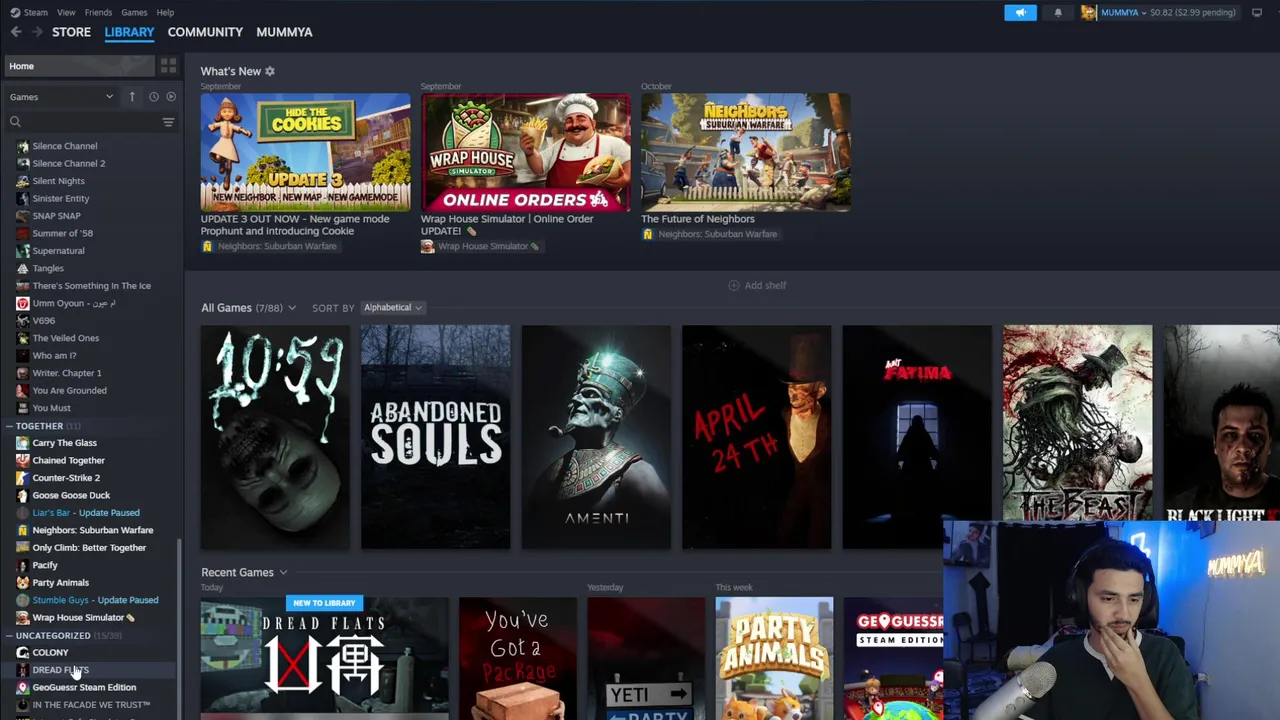The image size is (1280, 720).
Task: Click the Party Animals sidebar icon
Action: tap(22, 582)
